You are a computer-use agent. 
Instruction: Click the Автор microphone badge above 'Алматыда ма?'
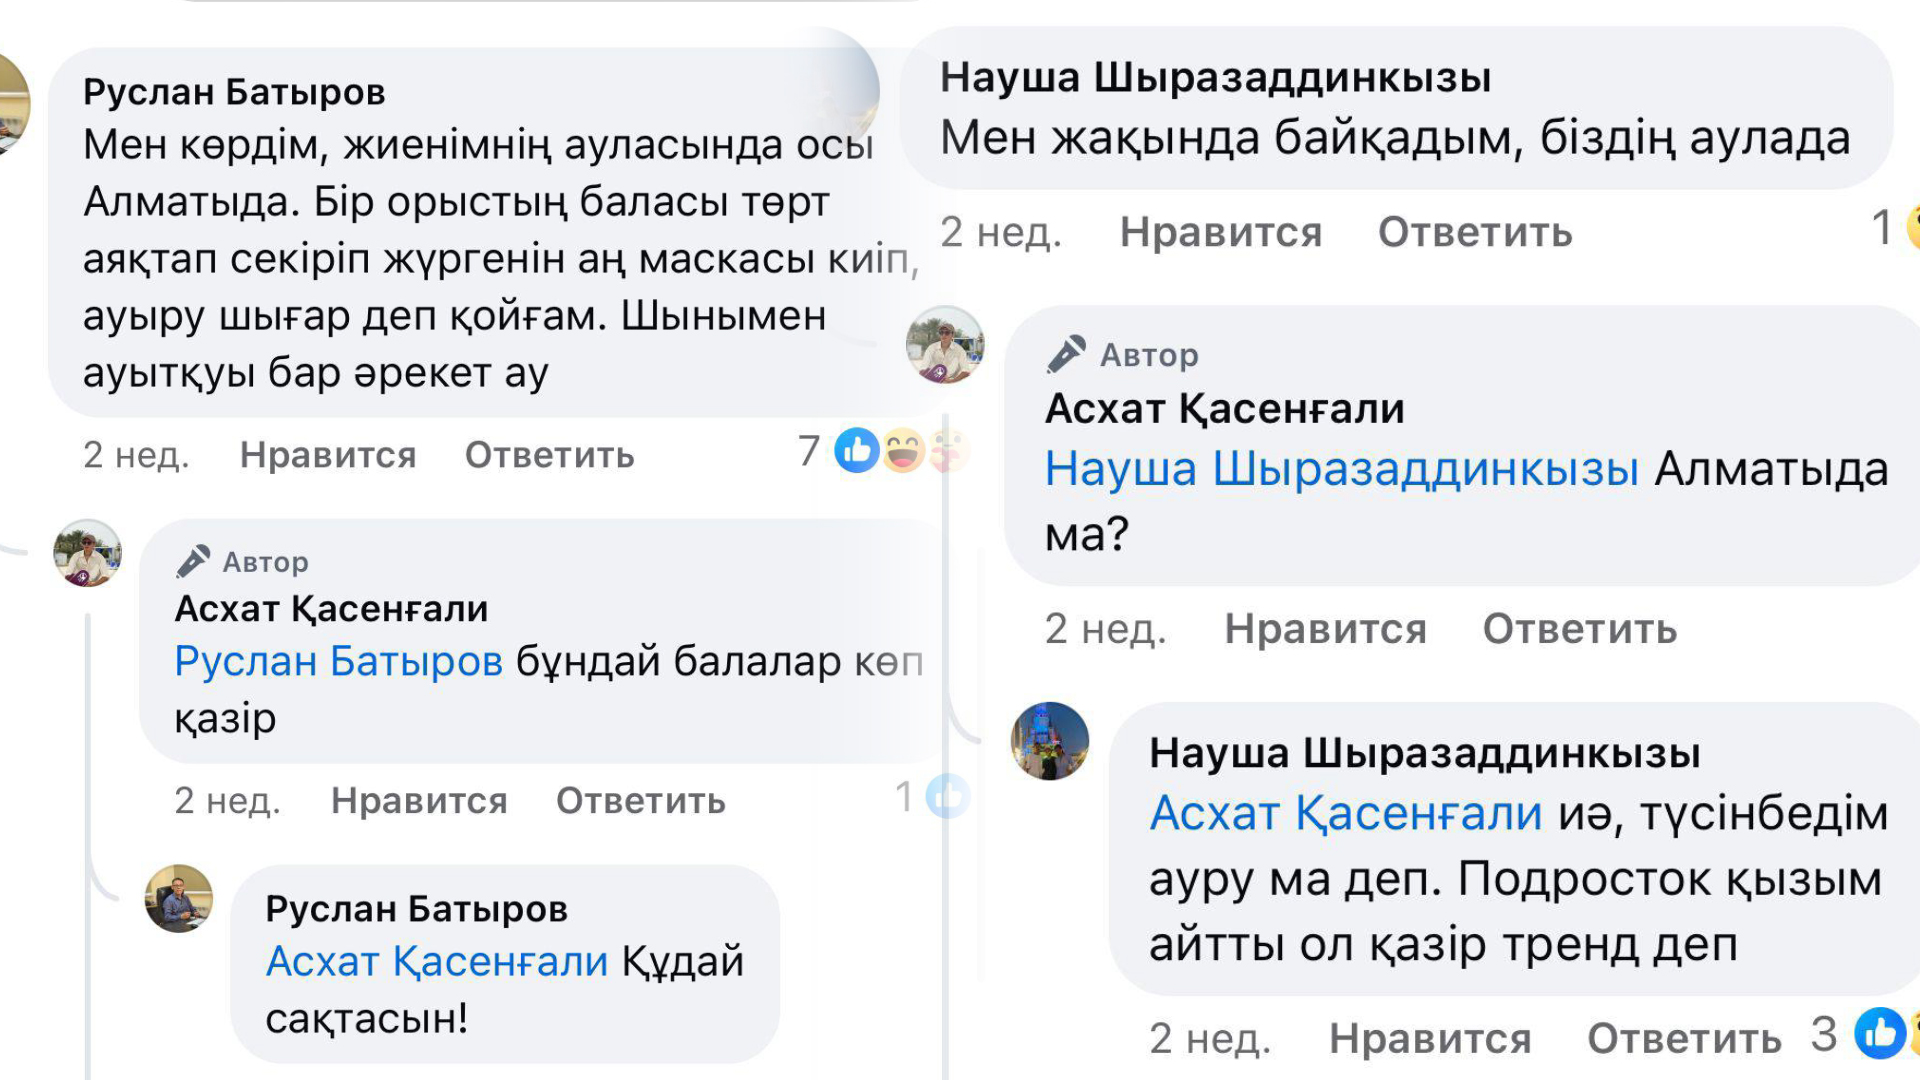(x=1066, y=354)
